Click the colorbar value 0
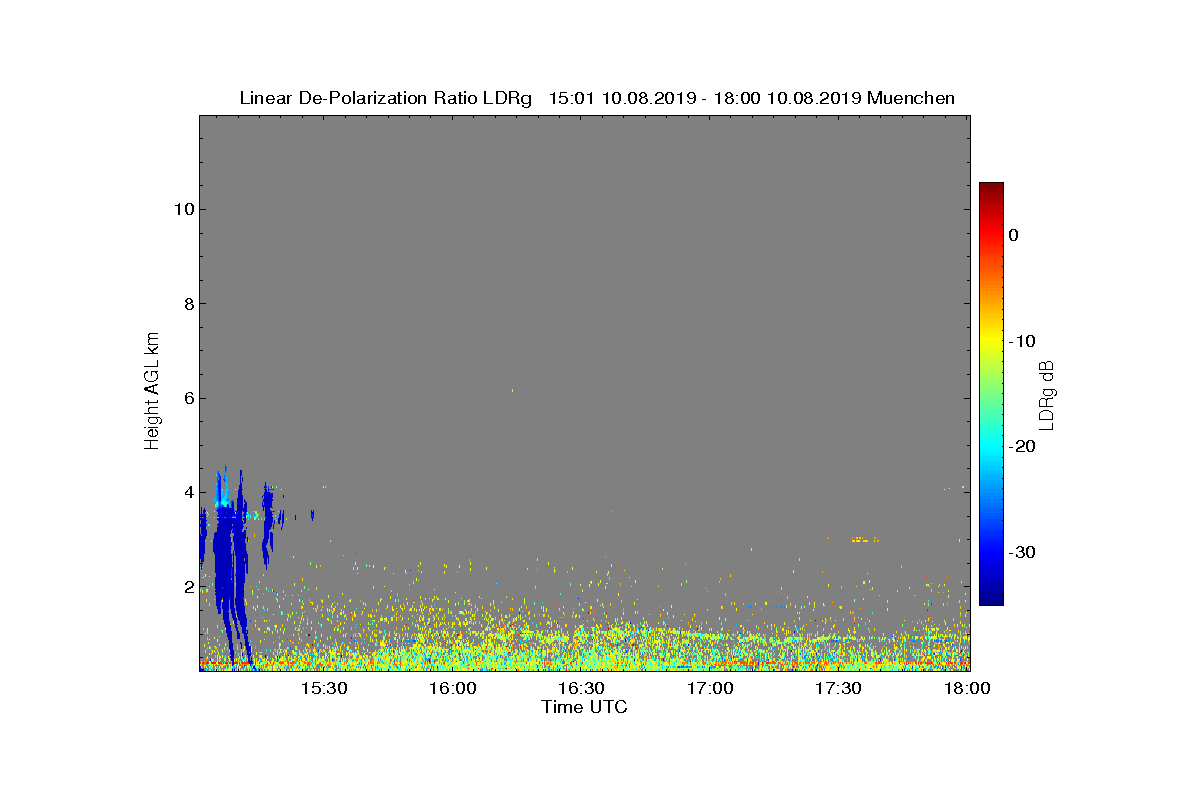Viewport: 1200px width, 800px height. (x=1013, y=235)
